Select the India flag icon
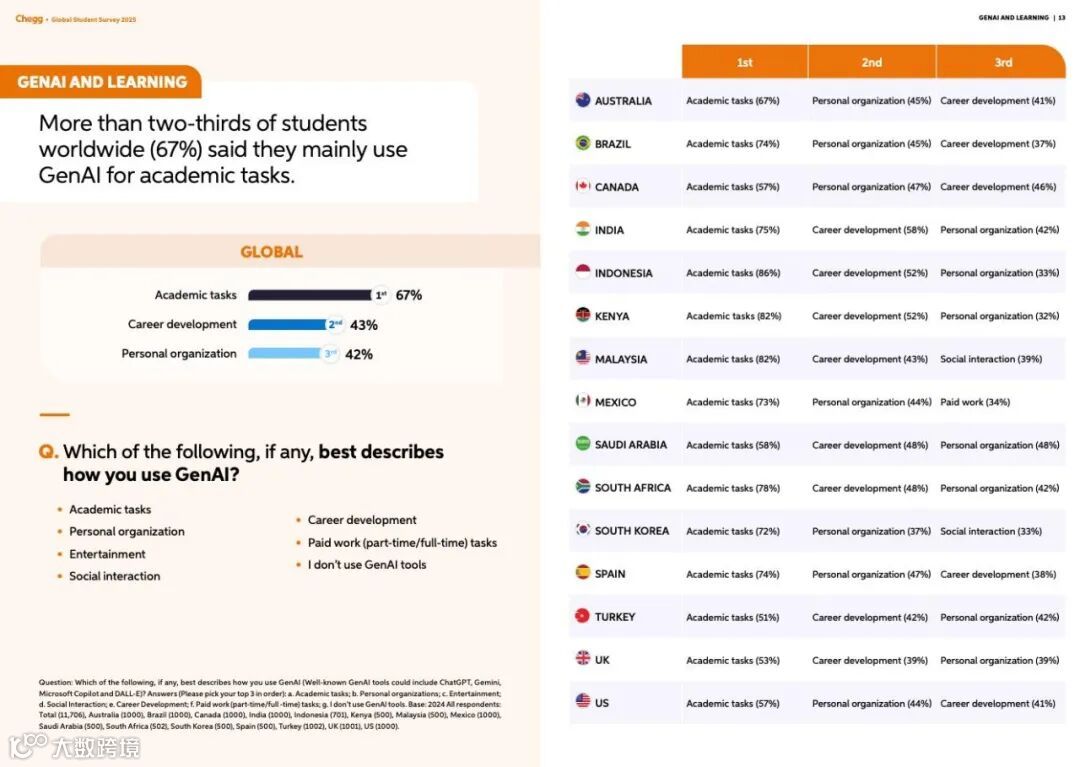The width and height of the screenshot is (1080, 767). 583,229
